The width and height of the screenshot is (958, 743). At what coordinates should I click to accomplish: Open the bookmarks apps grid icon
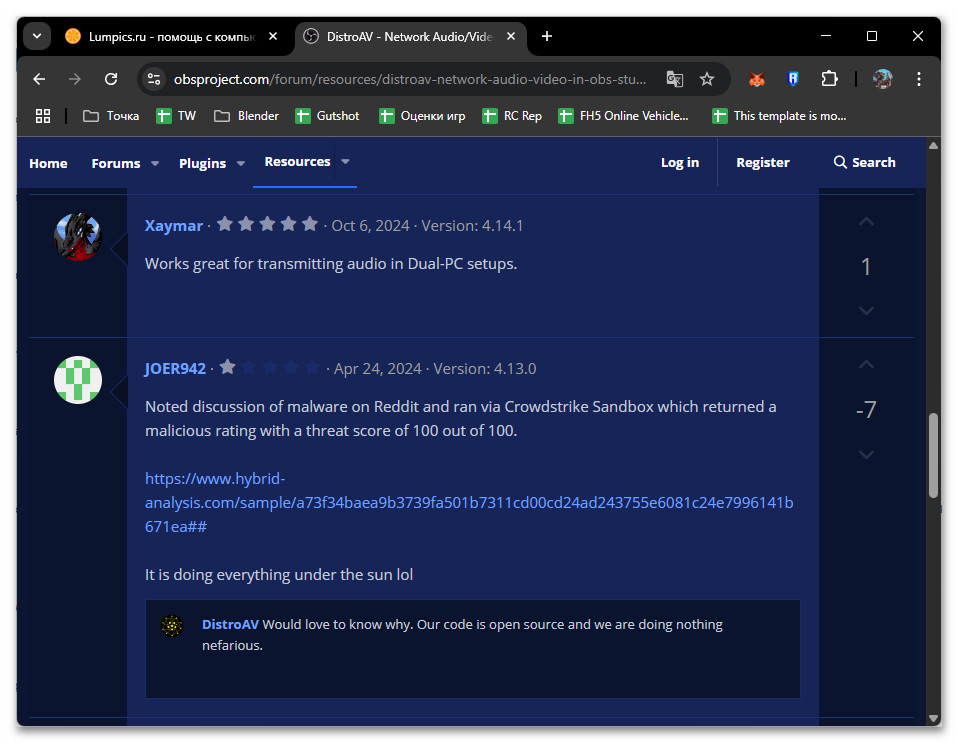pos(42,116)
